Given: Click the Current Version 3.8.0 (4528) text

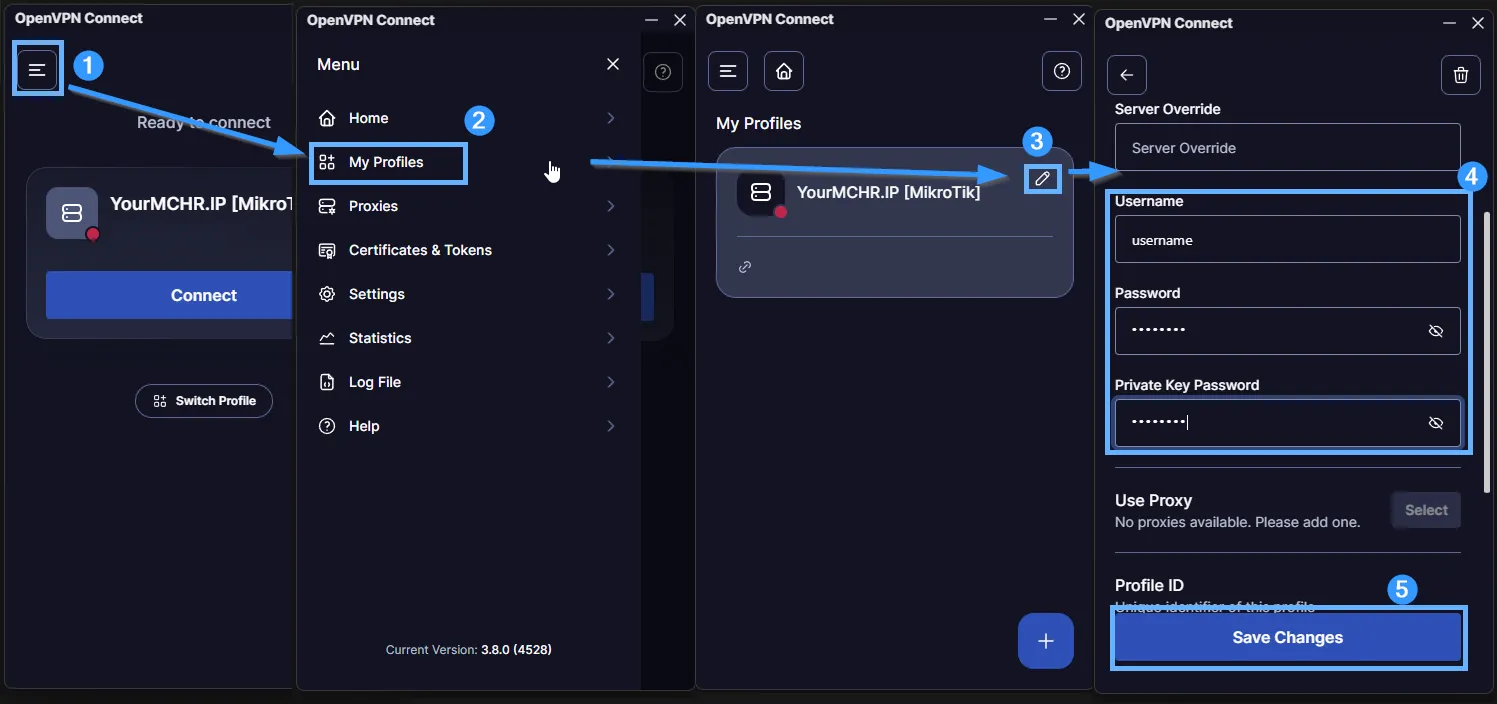Looking at the screenshot, I should pyautogui.click(x=469, y=650).
